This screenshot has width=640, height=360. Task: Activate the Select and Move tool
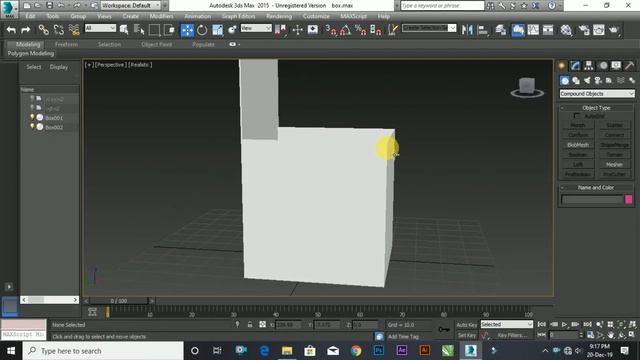pos(187,30)
